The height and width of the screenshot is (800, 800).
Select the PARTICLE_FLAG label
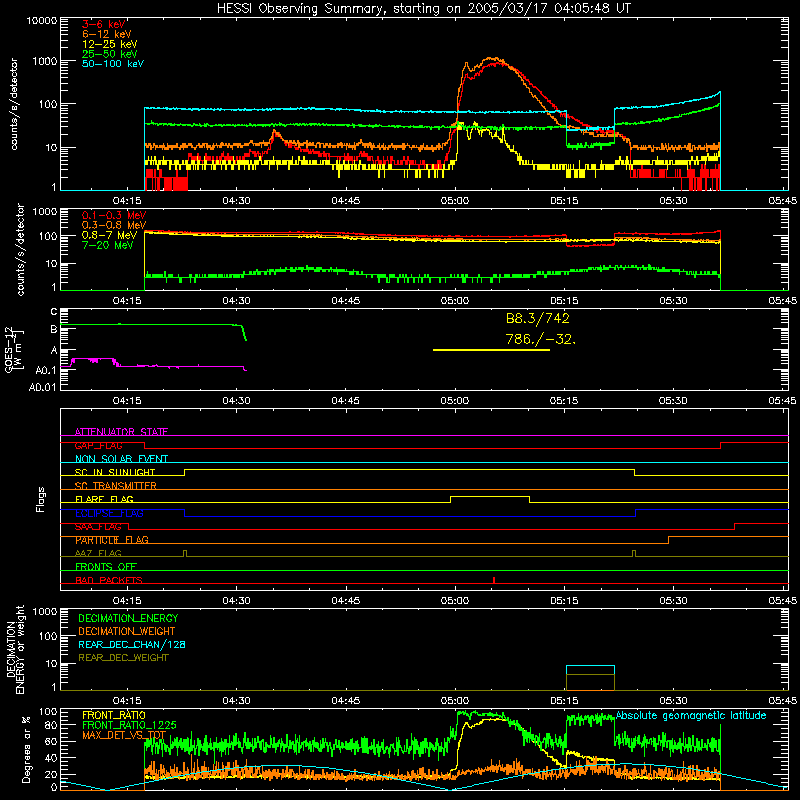pyautogui.click(x=112, y=540)
